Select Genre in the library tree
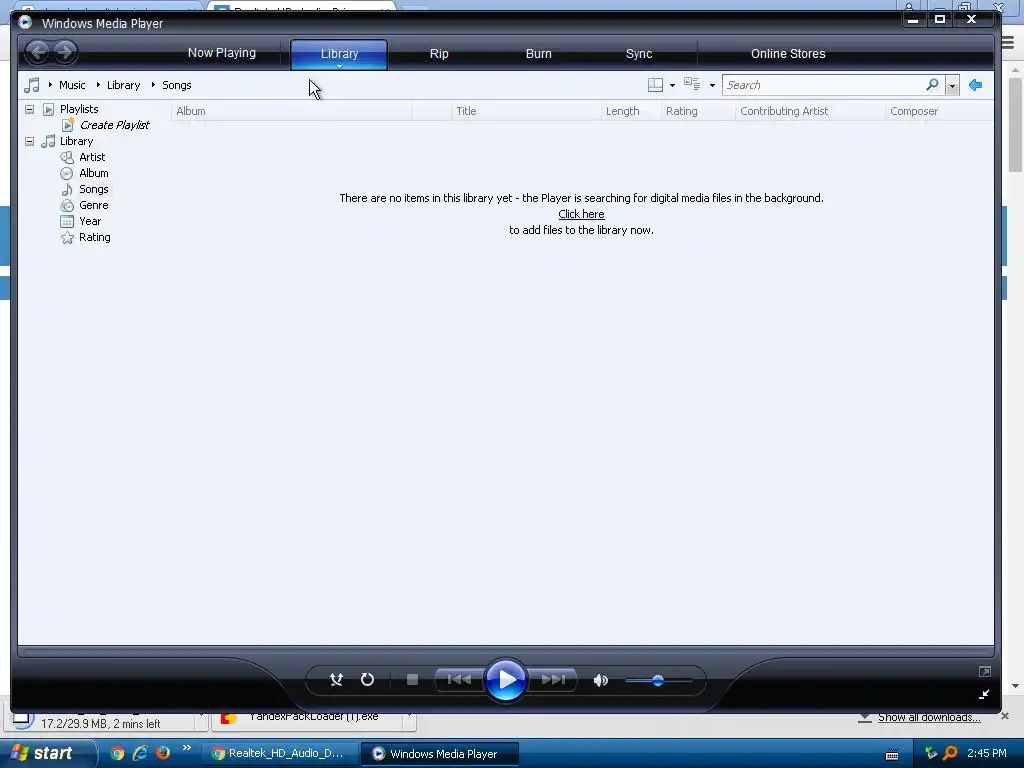The width and height of the screenshot is (1024, 768). (93, 205)
